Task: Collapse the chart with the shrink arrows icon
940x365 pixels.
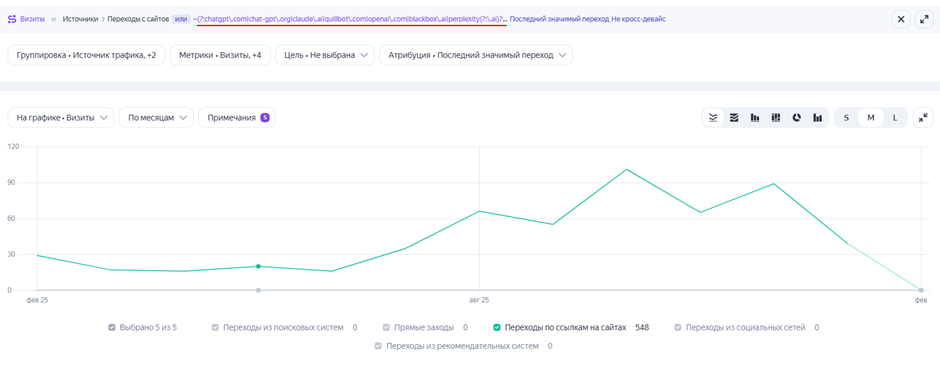Action: tap(923, 118)
